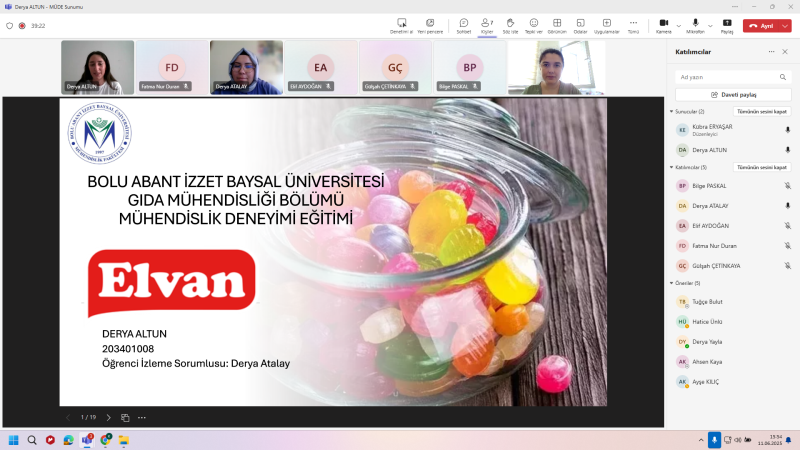This screenshot has width=800, height=450.
Task: Show hidden system tray icons
Action: pos(701,440)
